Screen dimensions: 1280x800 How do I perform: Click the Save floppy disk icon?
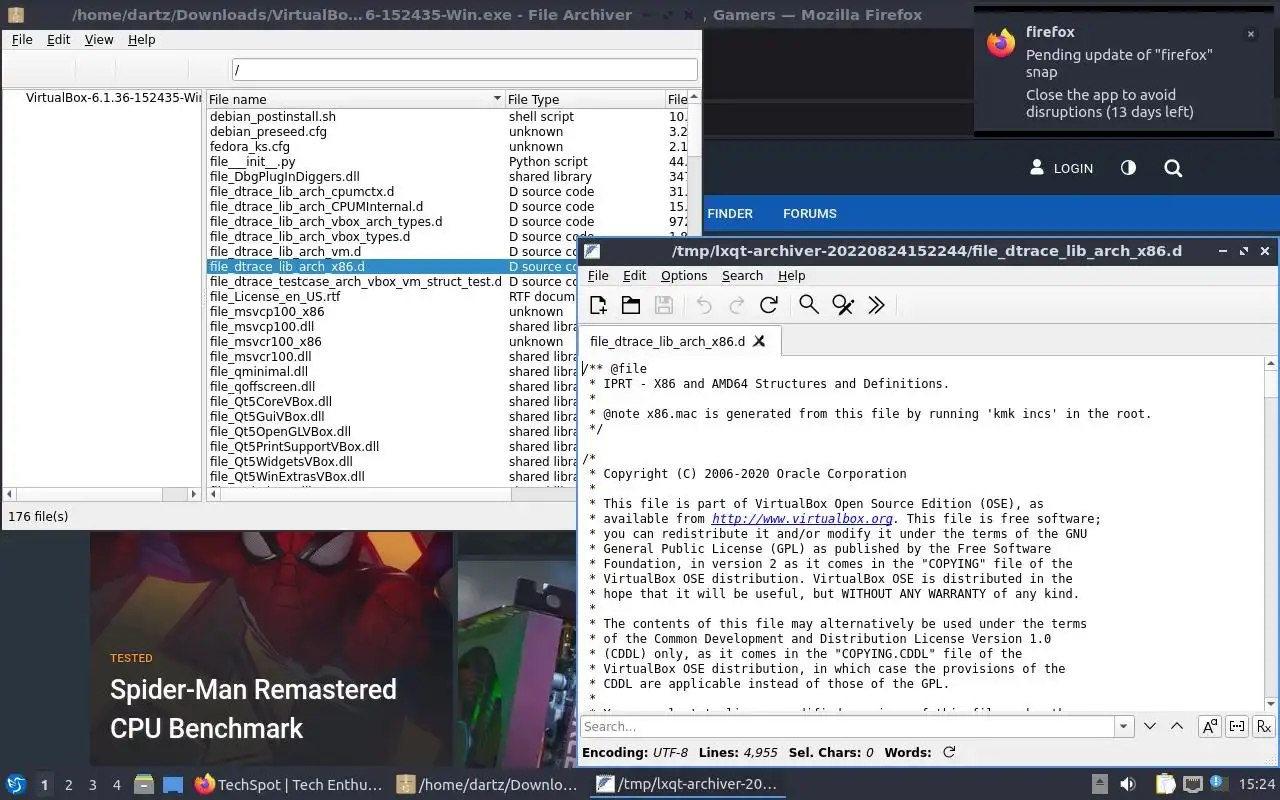pos(663,306)
